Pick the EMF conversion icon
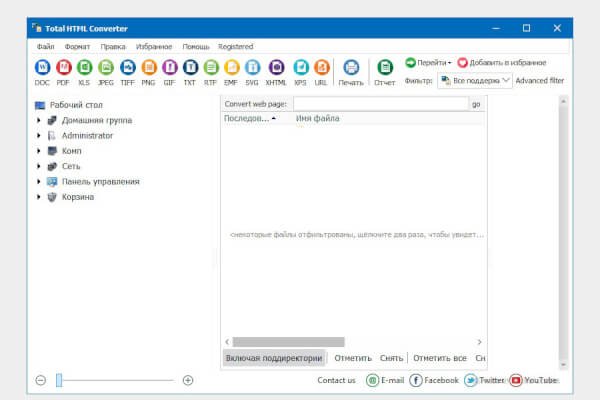Viewport: 600px width, 400px height. [x=231, y=68]
